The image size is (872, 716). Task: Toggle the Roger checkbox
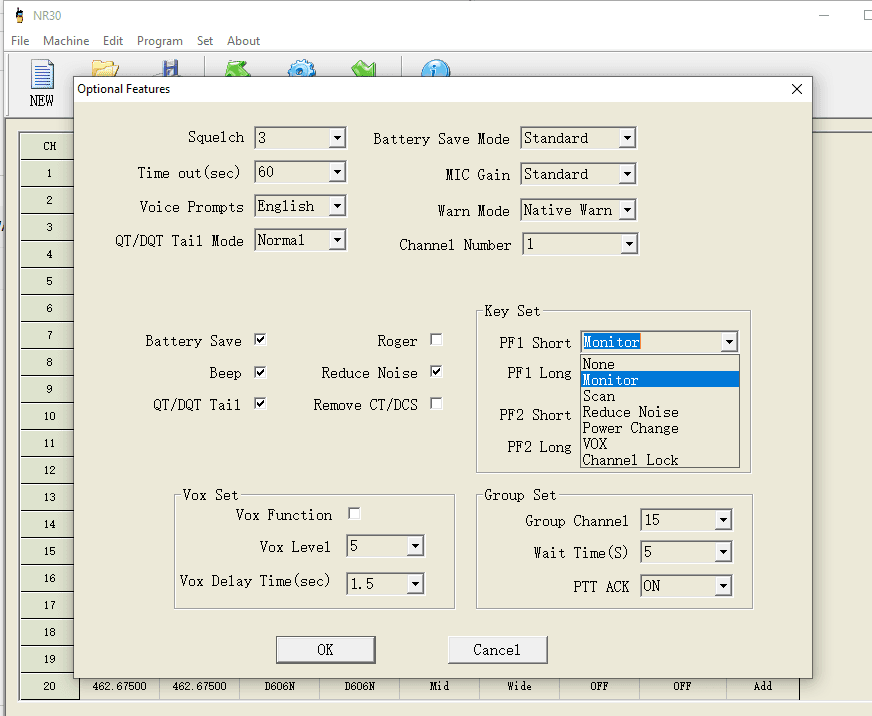[436, 340]
